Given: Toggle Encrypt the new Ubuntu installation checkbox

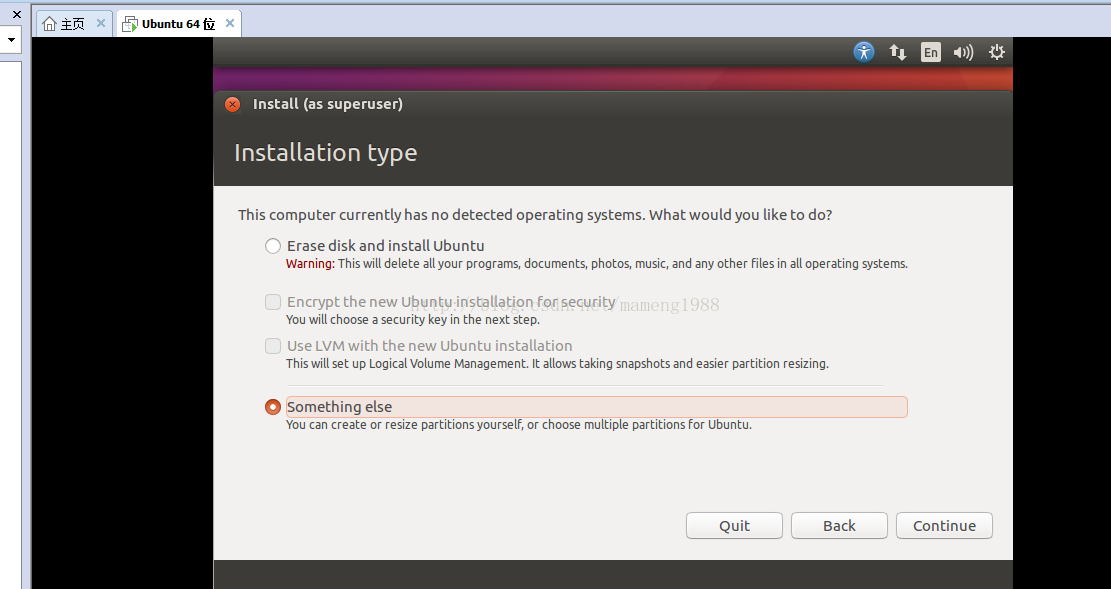Looking at the screenshot, I should pos(273,302).
